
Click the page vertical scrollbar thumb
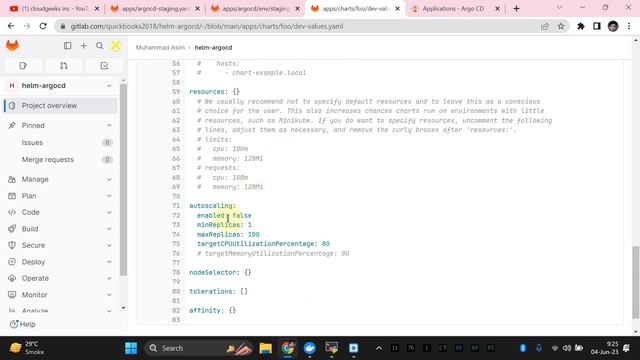[636, 282]
